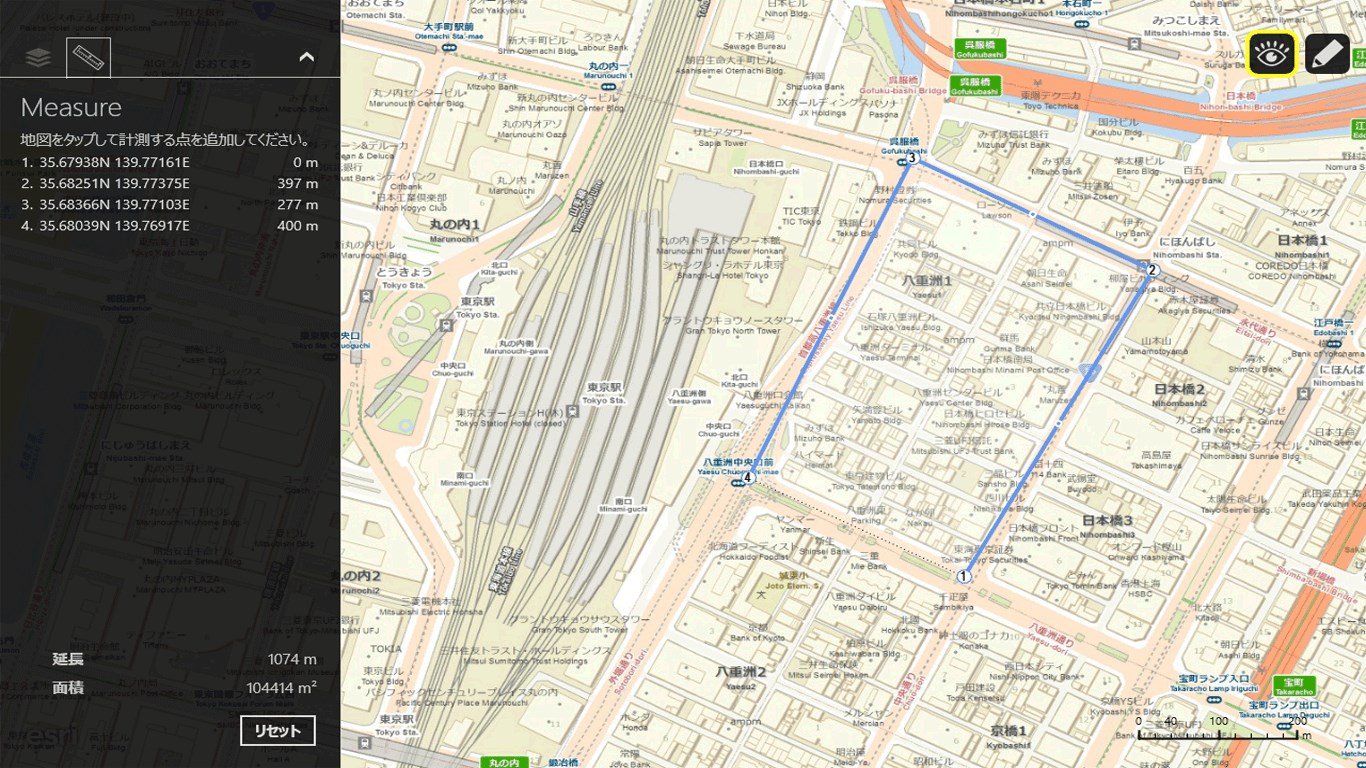
Task: Click midpoint handle between points 2 and 3
Action: point(1032,214)
